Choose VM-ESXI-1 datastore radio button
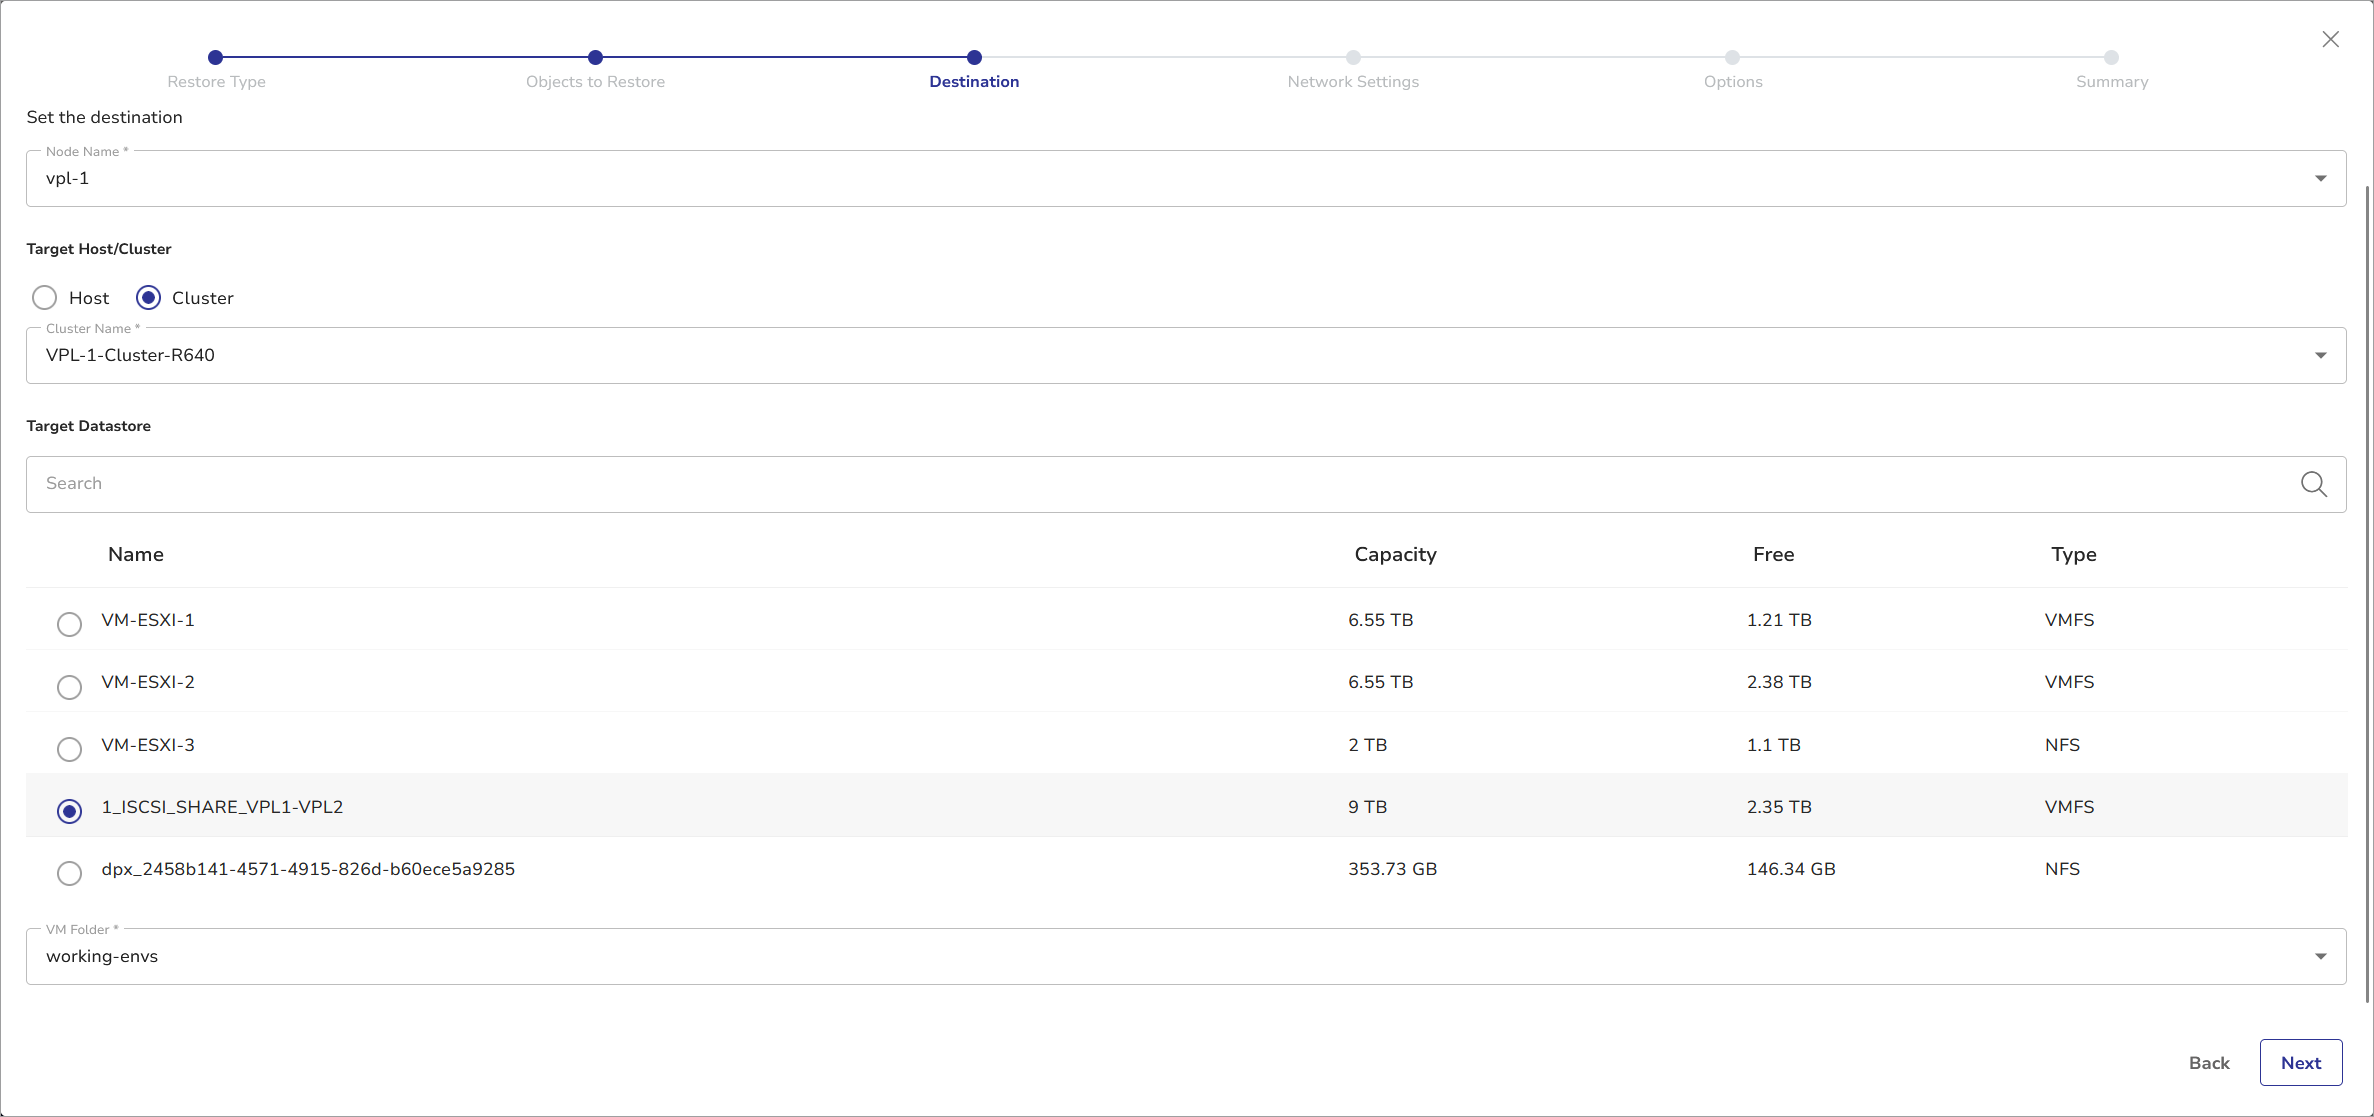Screen dimensions: 2374x1117 [x=69, y=624]
